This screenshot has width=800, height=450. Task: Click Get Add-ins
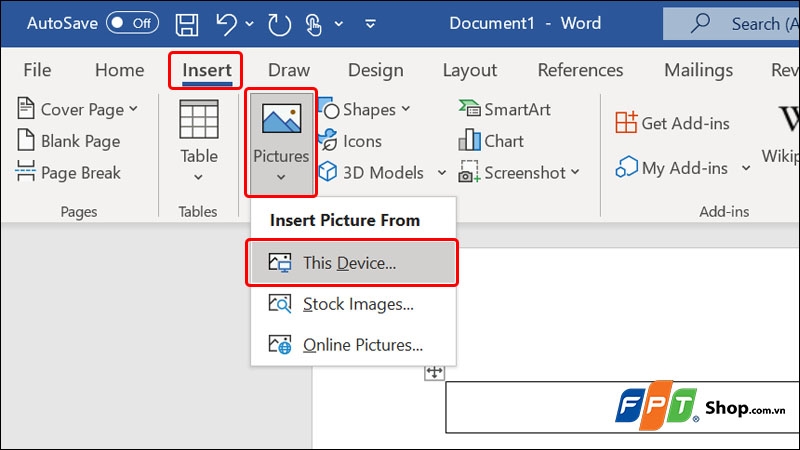pyautogui.click(x=673, y=123)
